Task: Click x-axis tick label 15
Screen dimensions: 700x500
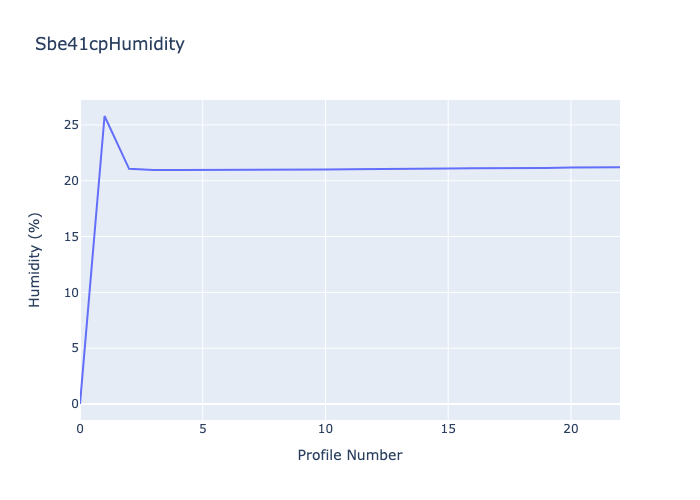Action: pos(448,428)
